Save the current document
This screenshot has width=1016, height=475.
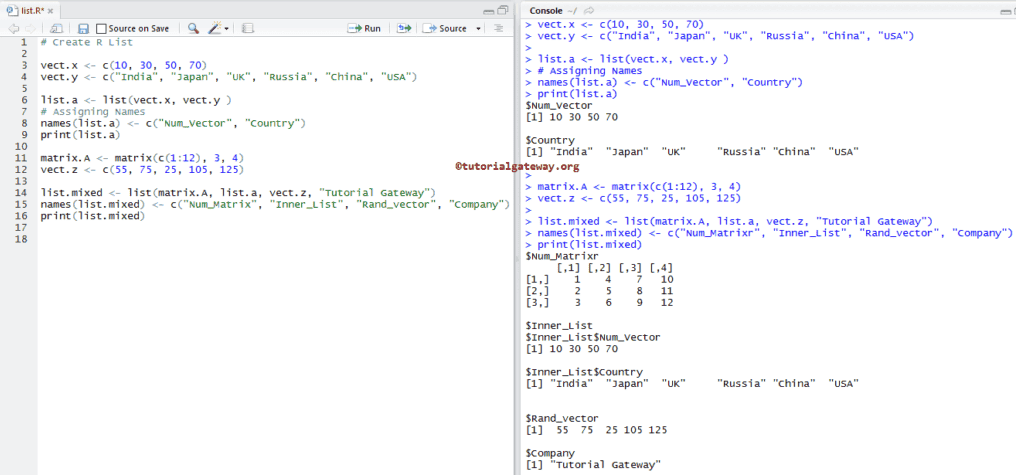pos(83,29)
